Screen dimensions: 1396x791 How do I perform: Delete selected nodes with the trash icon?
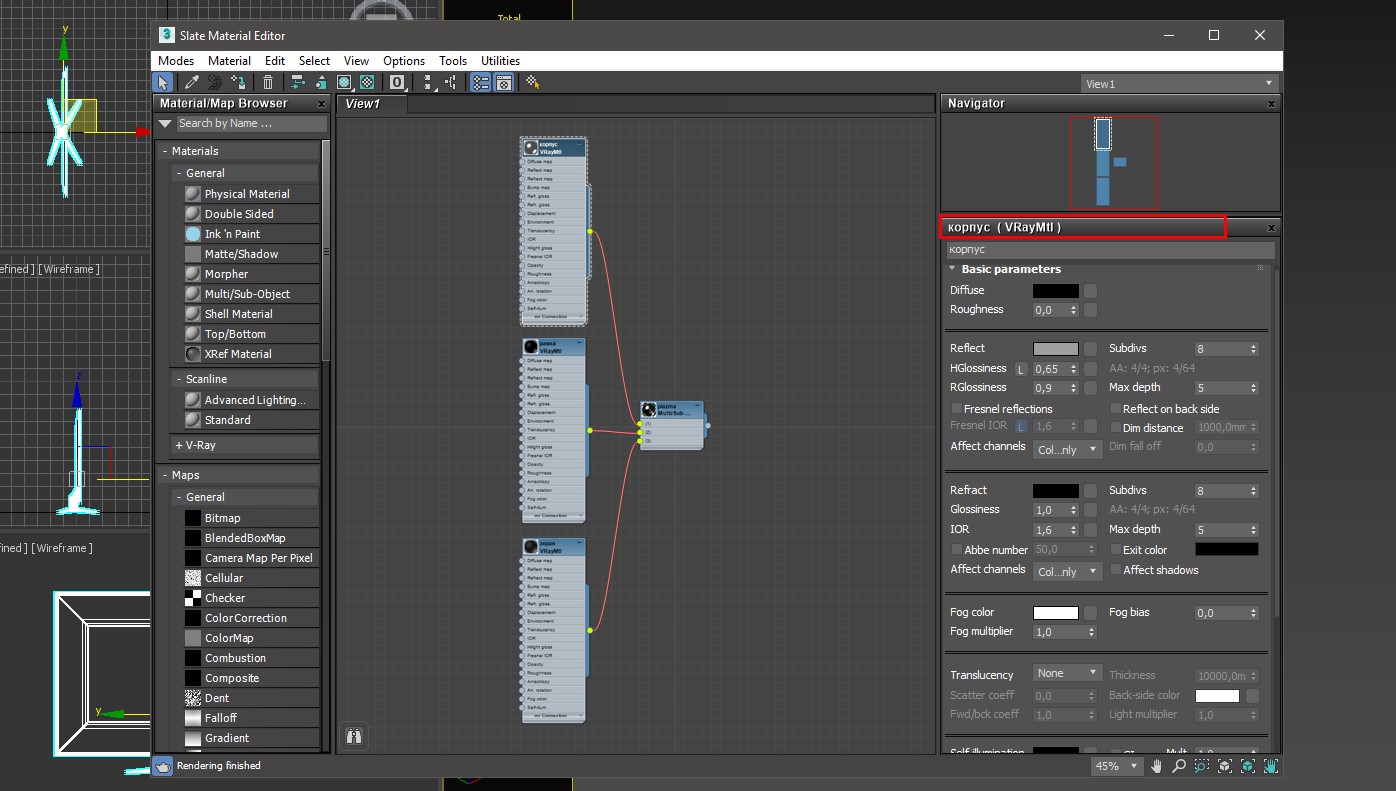(x=268, y=83)
